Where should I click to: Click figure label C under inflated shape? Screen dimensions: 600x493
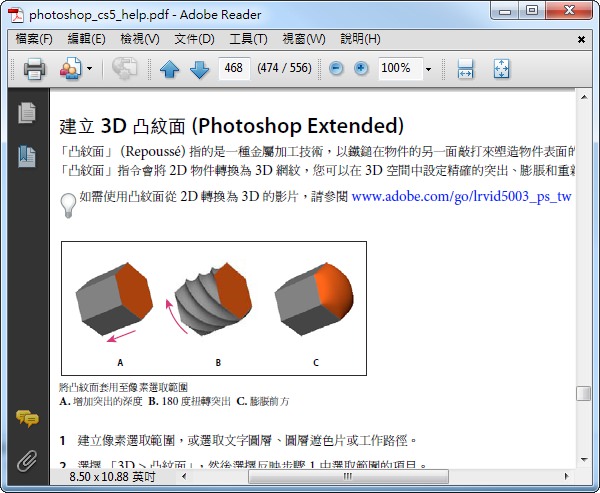[x=316, y=362]
